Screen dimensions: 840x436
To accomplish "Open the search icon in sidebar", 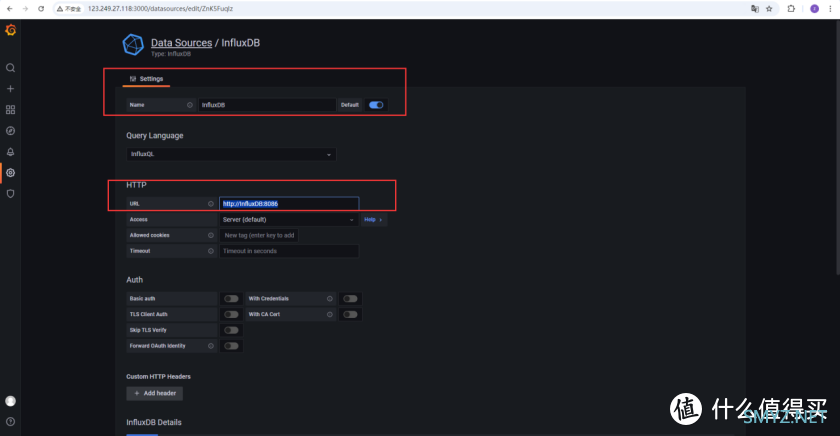I will tap(10, 68).
